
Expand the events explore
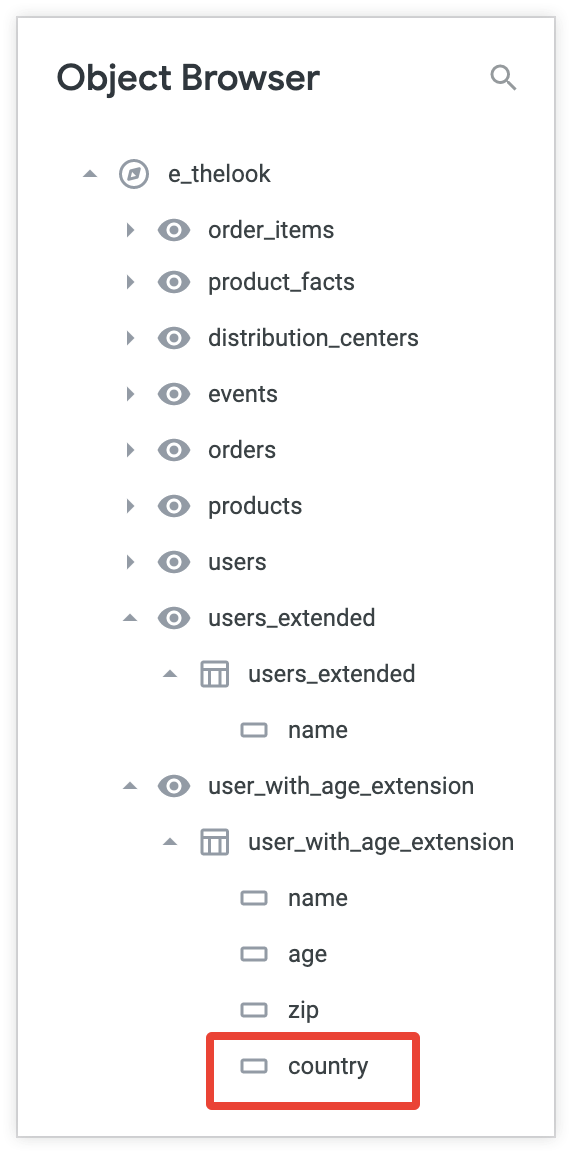click(x=130, y=394)
